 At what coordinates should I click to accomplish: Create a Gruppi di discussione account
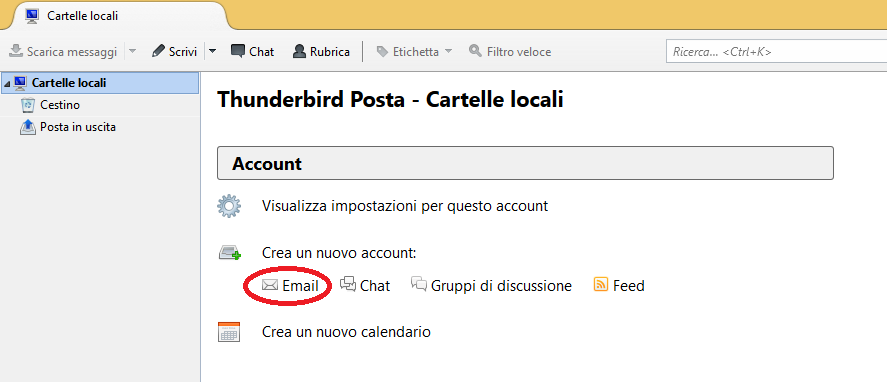pos(491,286)
